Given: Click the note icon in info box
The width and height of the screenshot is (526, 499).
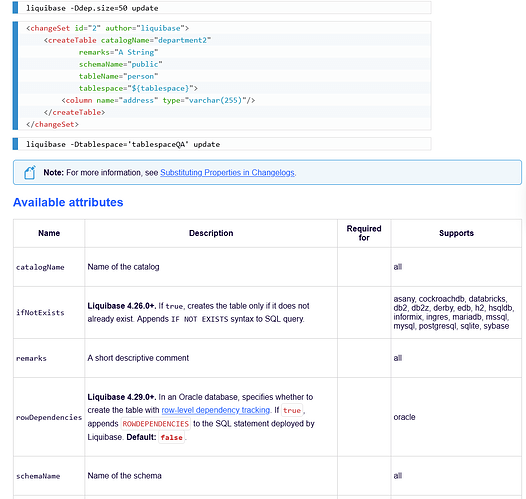Looking at the screenshot, I should point(30,172).
